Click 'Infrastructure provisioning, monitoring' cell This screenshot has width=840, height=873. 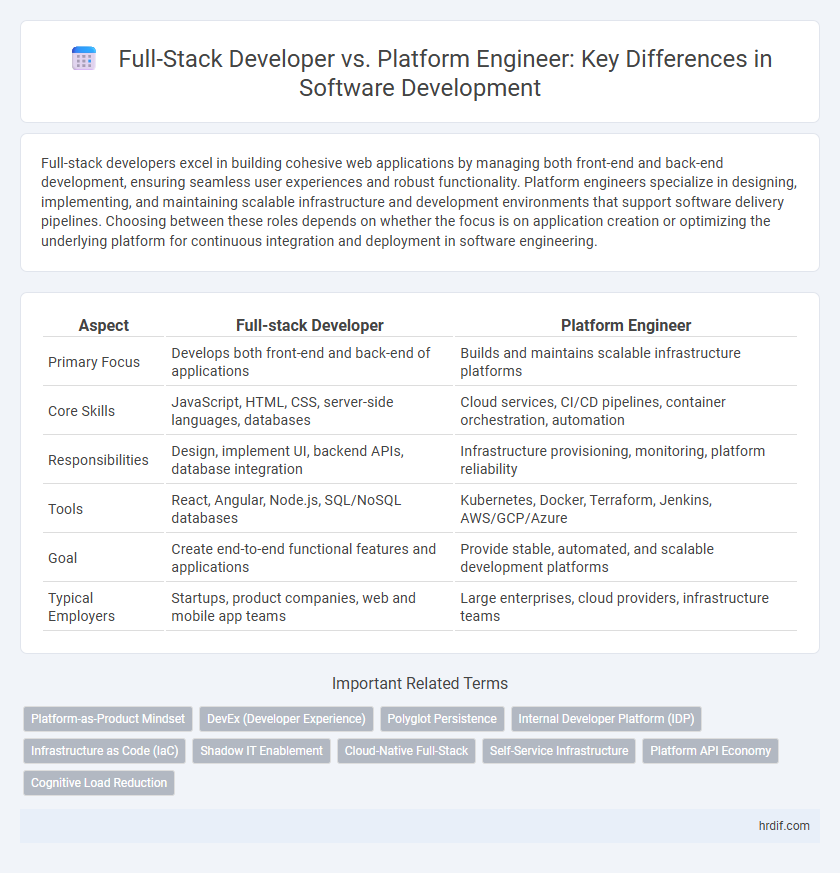(626, 460)
